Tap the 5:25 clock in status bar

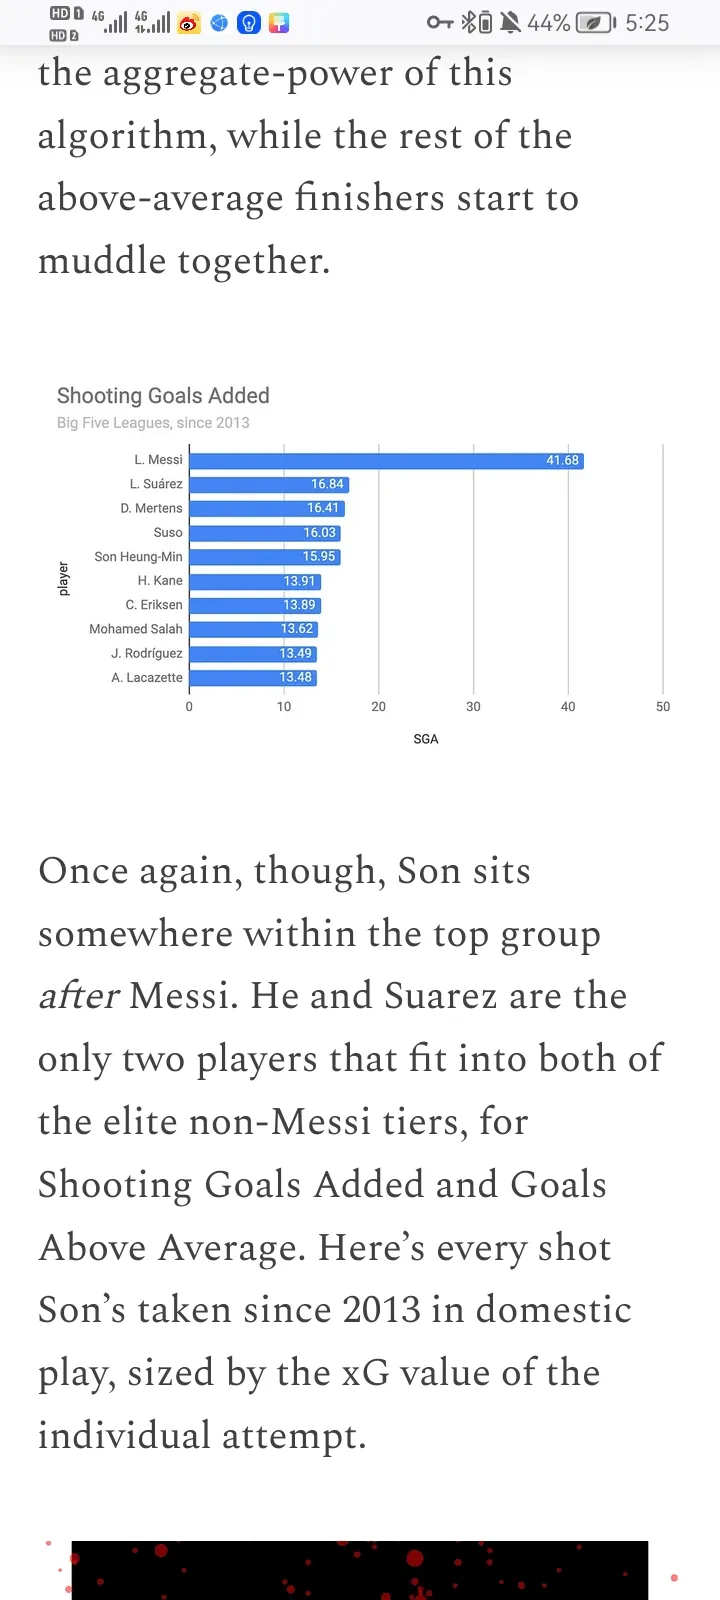tap(647, 22)
